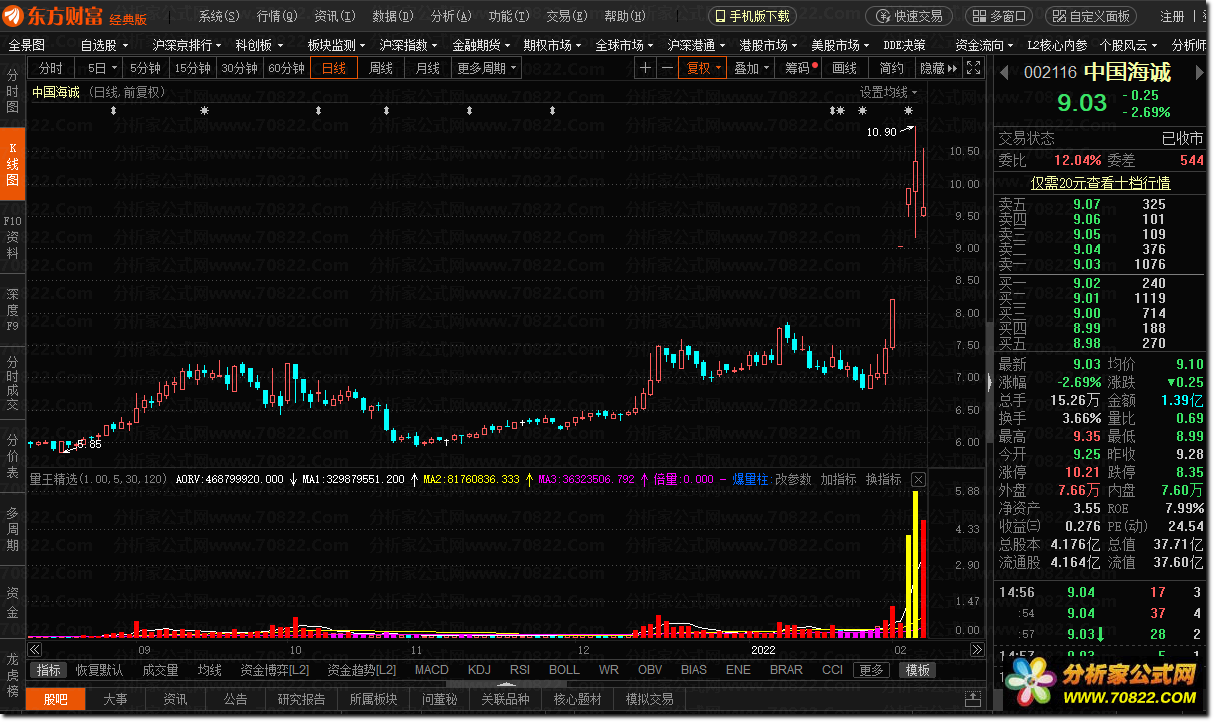1215x722 pixels.
Task: Open 分时成交 in left sidebar
Action: tap(13, 383)
